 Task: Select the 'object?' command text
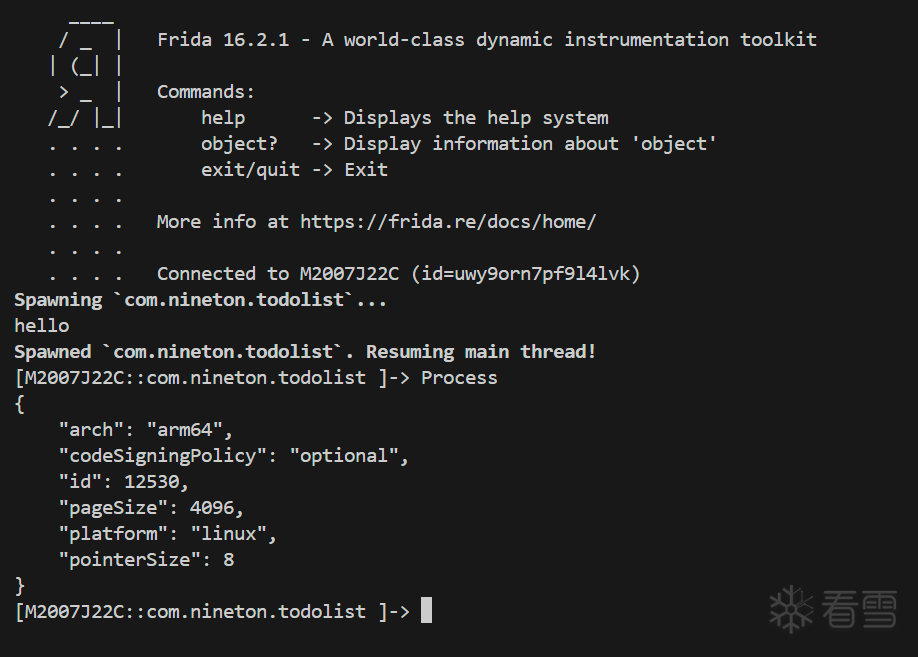tap(239, 144)
